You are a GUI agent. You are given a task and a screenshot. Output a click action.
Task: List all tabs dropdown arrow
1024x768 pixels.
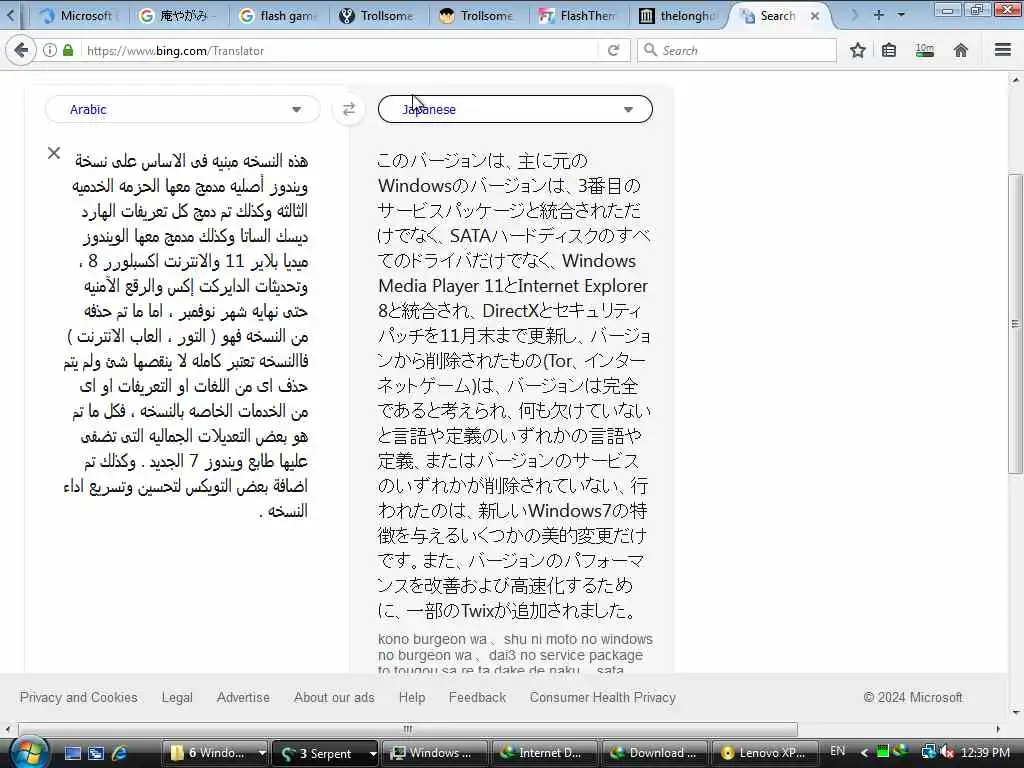pyautogui.click(x=901, y=15)
